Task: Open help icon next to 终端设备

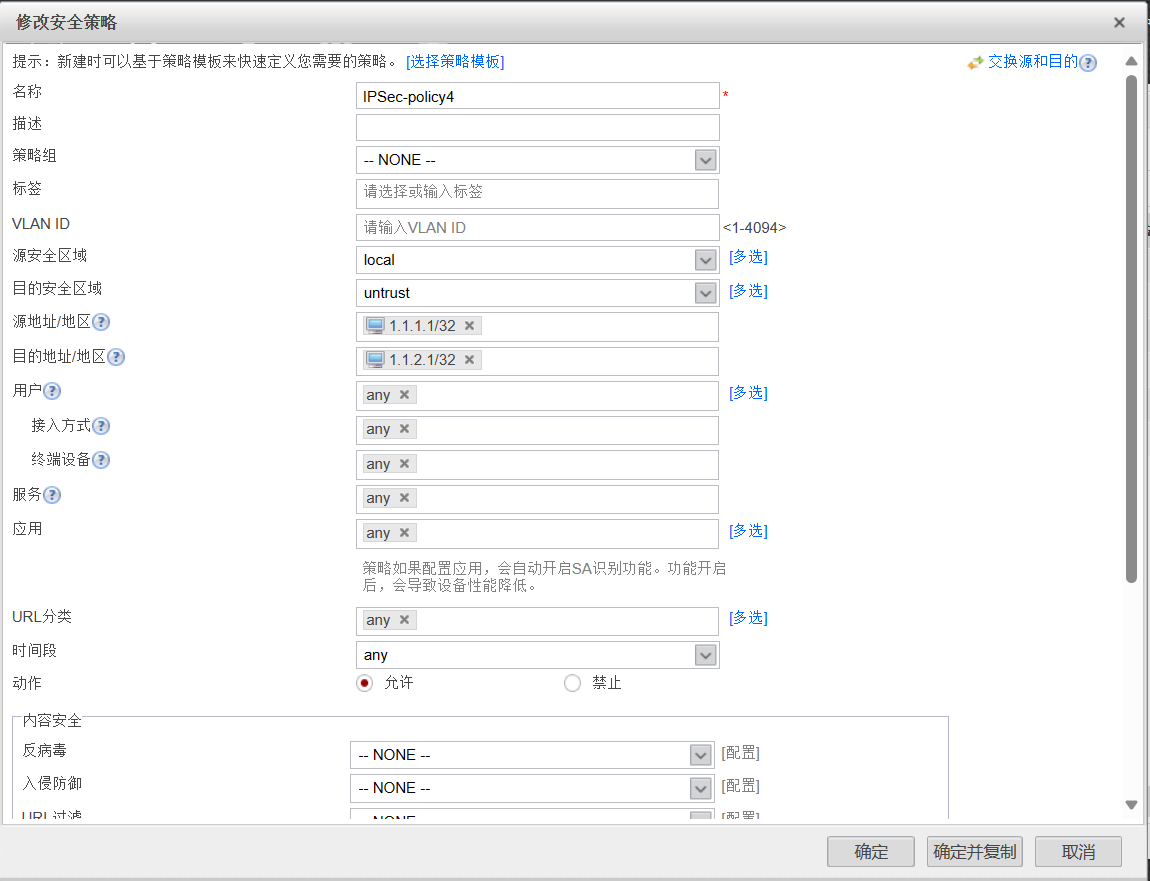Action: (101, 460)
